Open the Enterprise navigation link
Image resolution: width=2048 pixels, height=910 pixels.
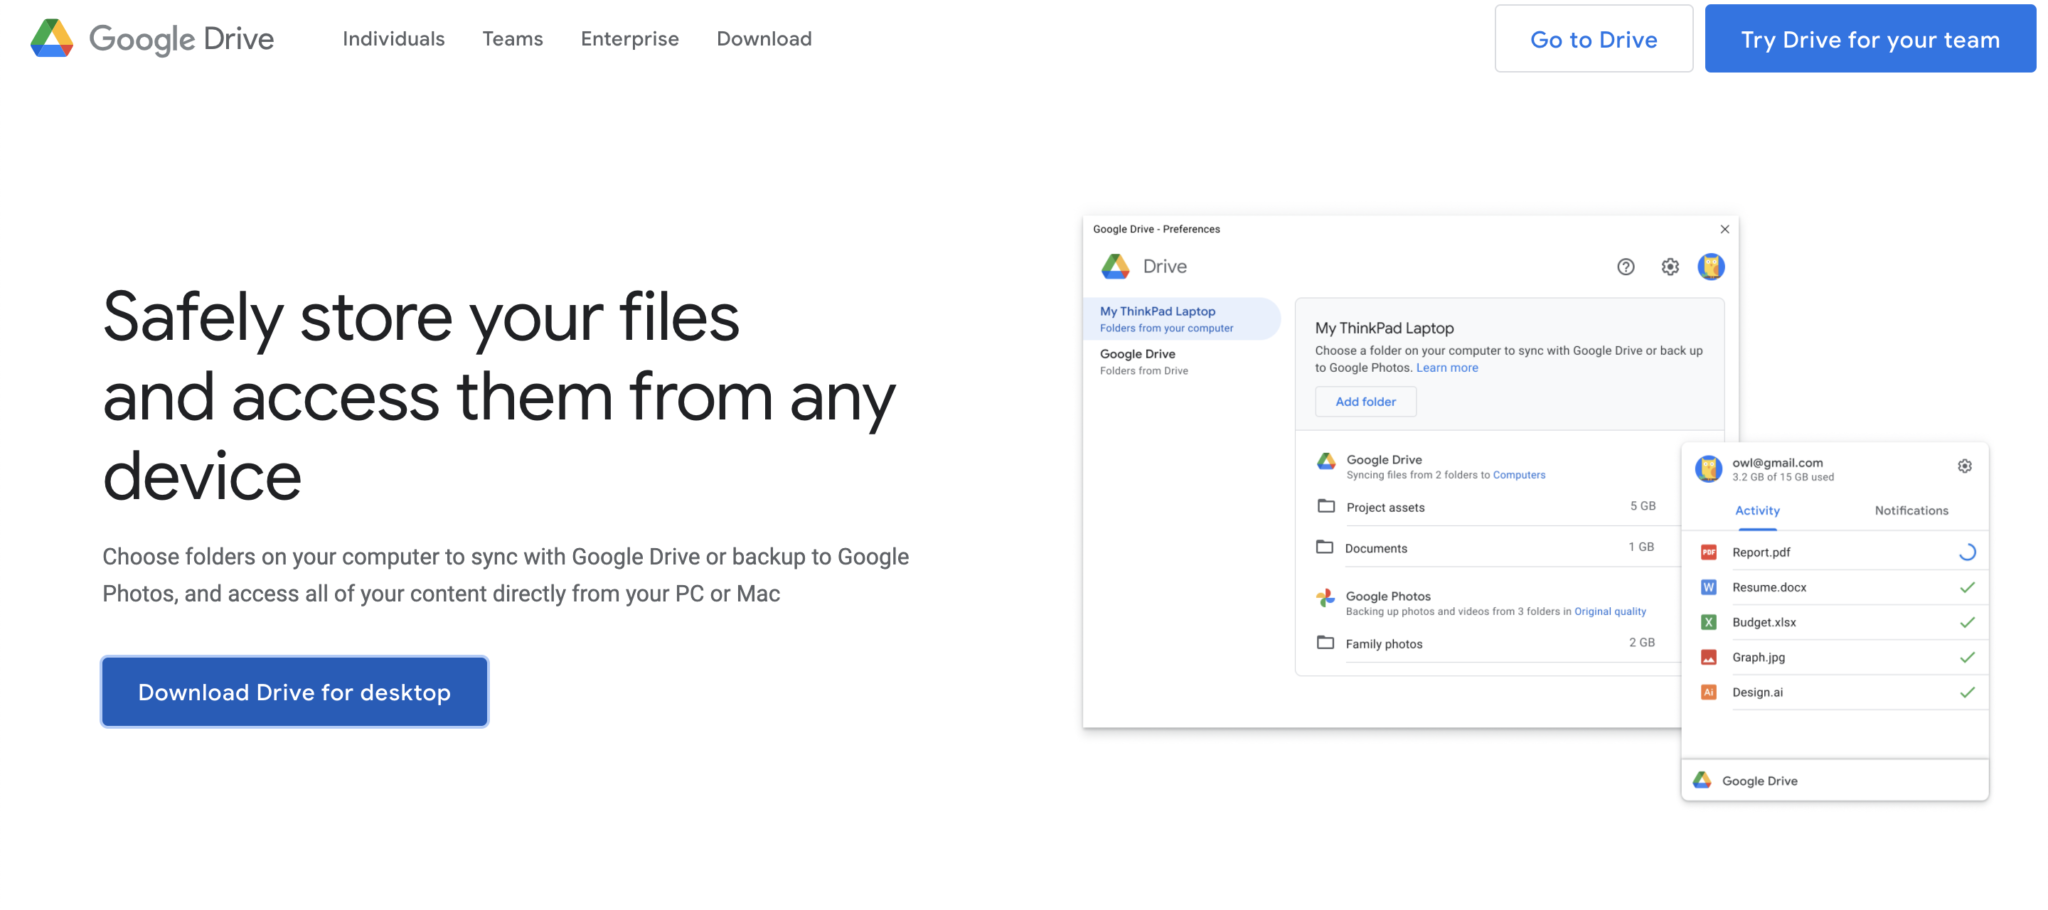click(x=630, y=39)
